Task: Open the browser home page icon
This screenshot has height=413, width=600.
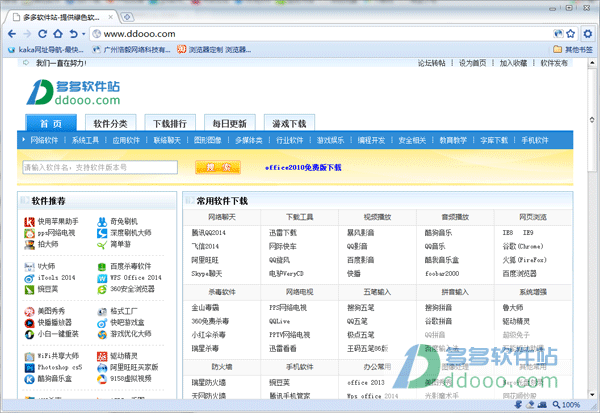Action: (58, 34)
